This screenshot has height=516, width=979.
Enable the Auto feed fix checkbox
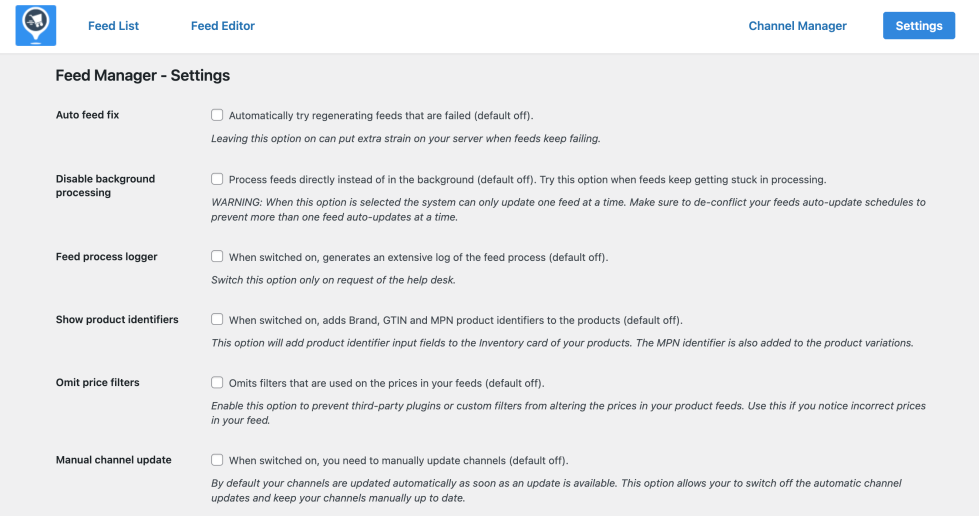(x=217, y=115)
